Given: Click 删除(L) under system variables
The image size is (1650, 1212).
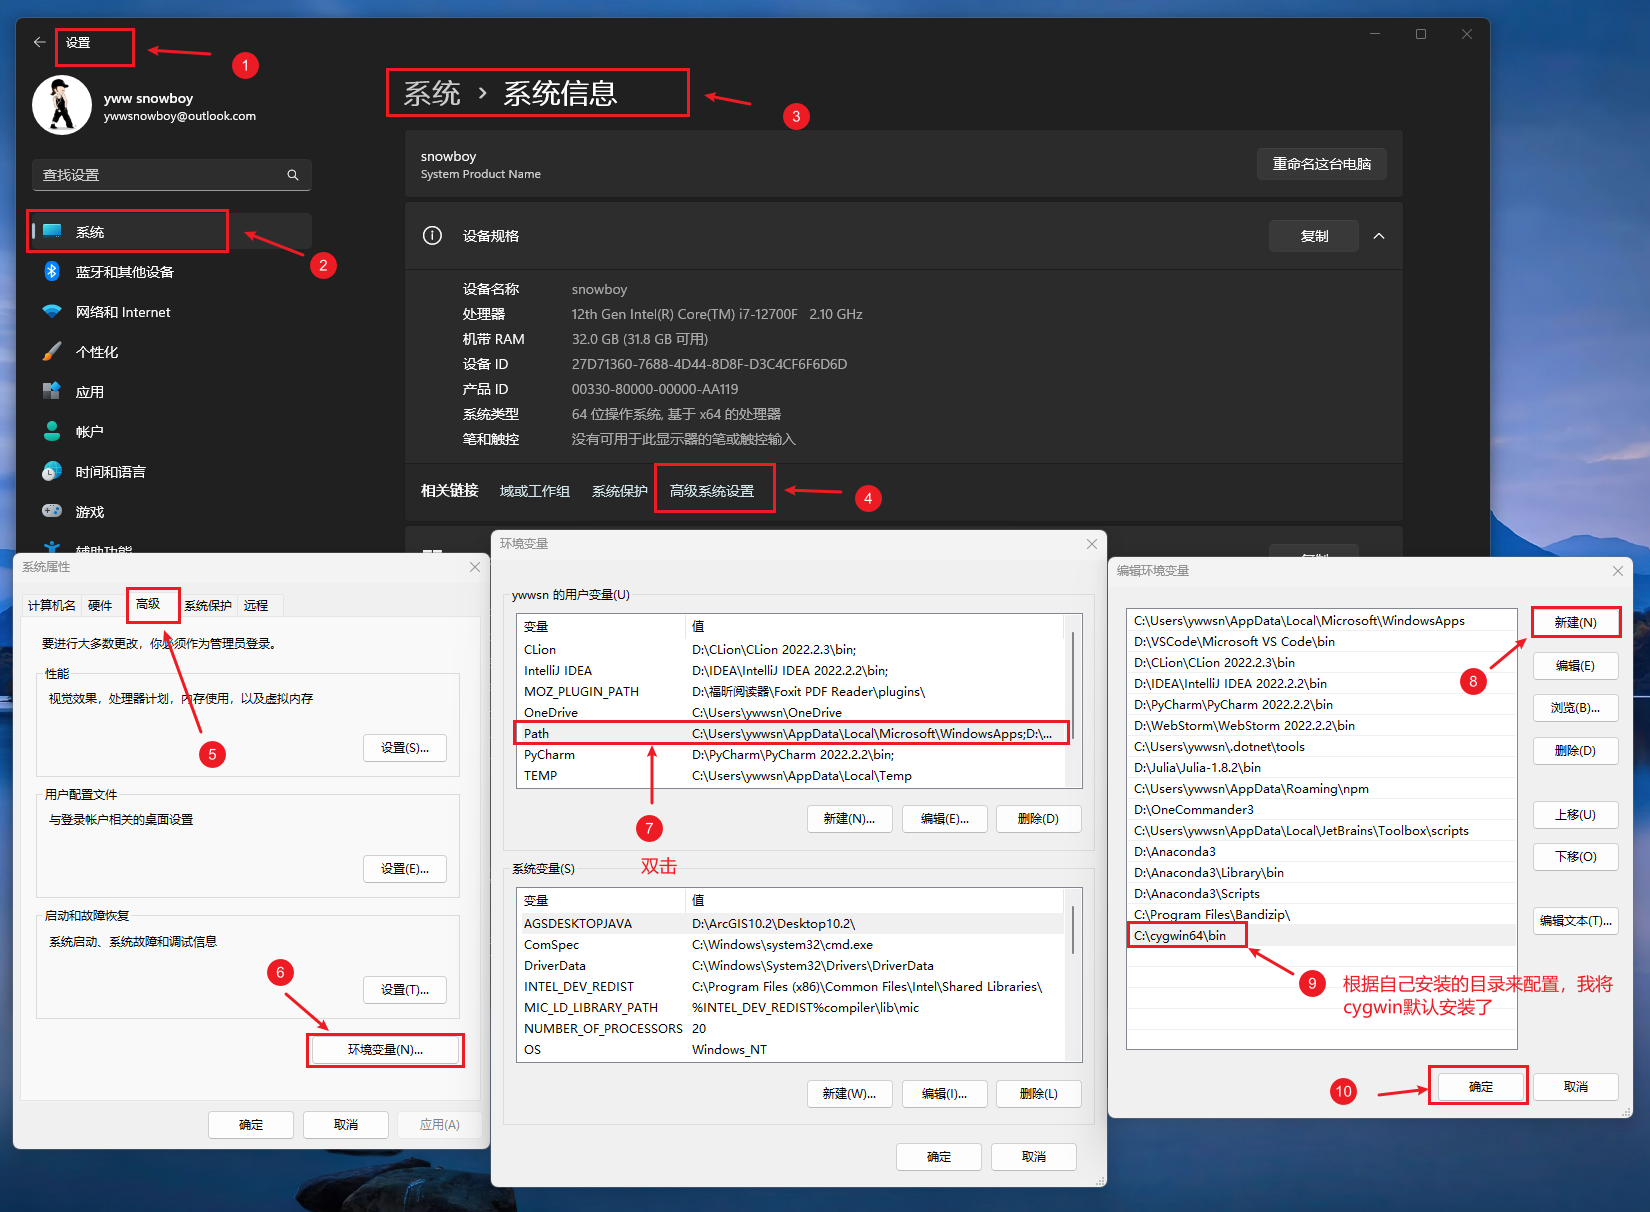Looking at the screenshot, I should (1039, 1094).
